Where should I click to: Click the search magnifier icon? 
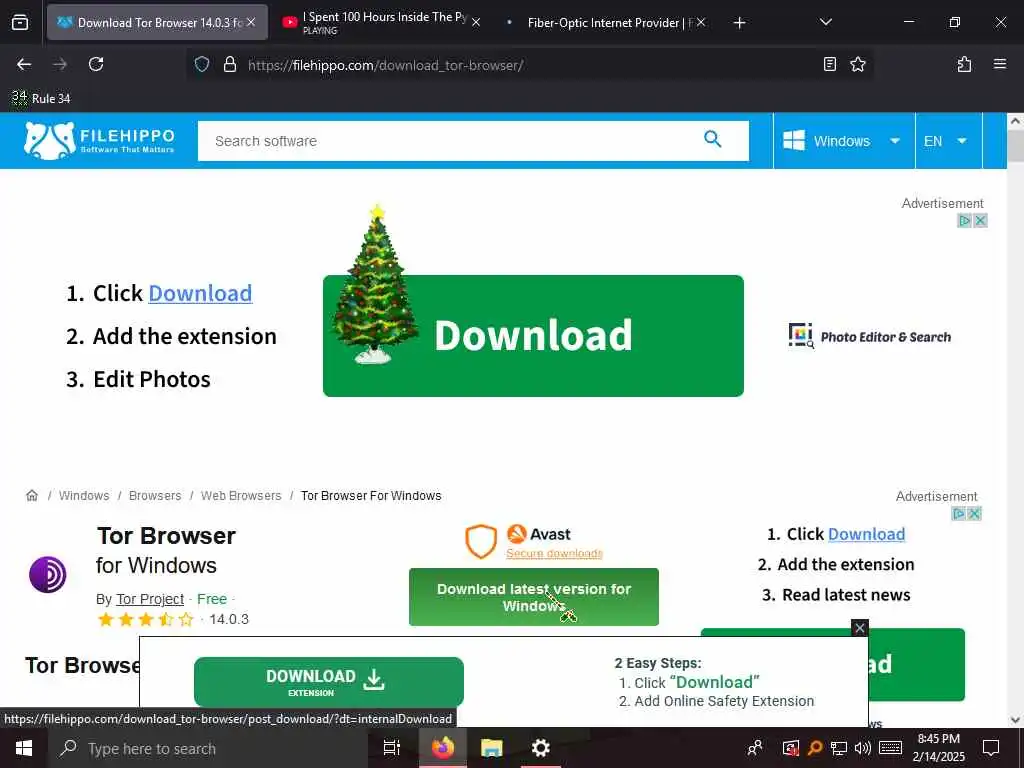point(712,139)
